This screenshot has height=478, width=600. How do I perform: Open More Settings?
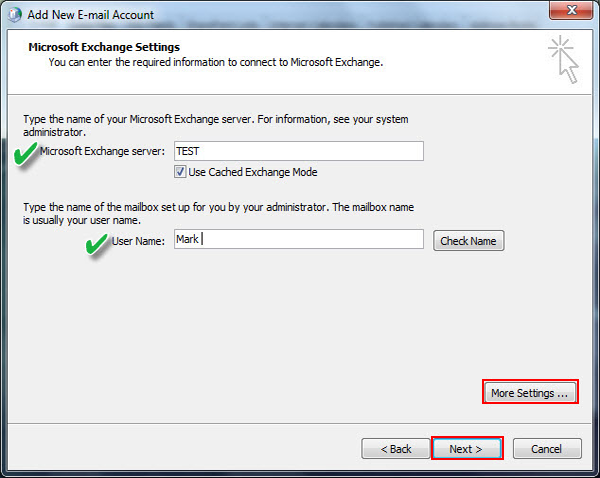(529, 393)
